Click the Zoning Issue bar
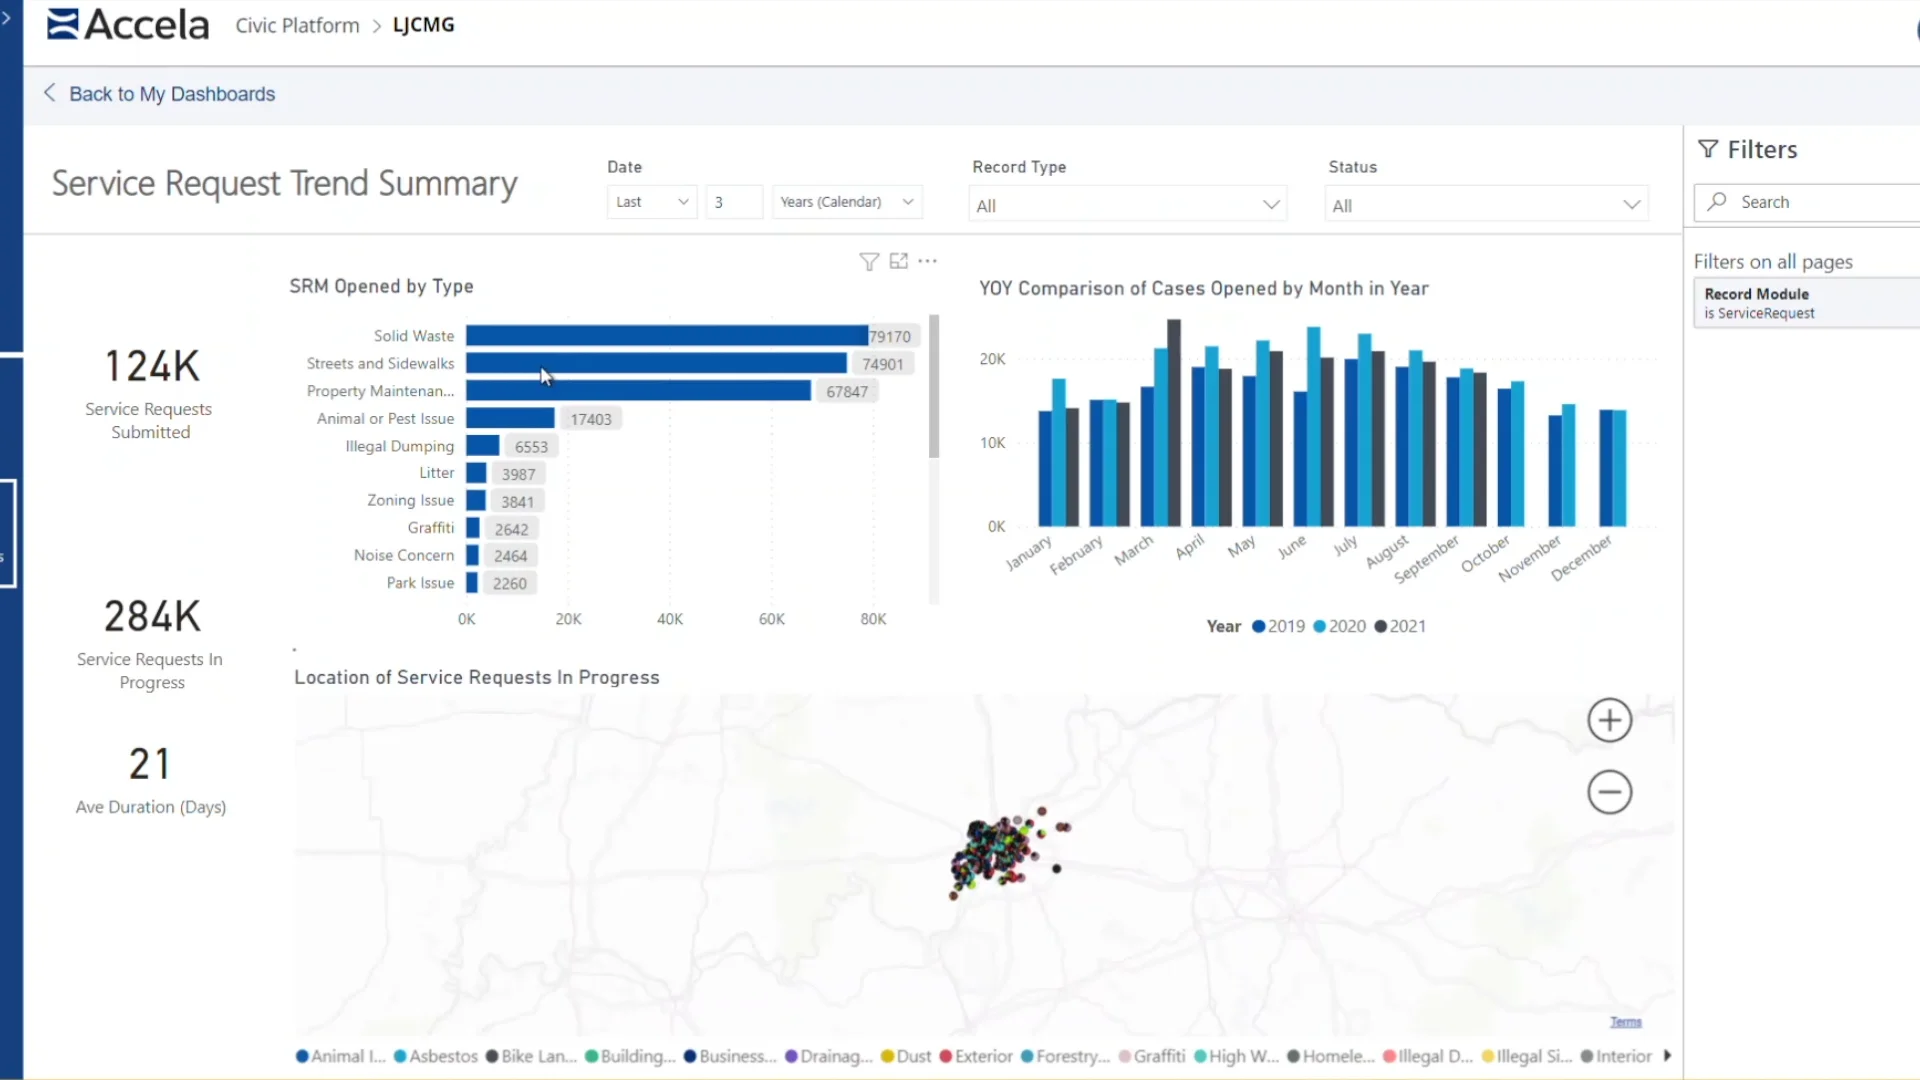 (x=476, y=501)
